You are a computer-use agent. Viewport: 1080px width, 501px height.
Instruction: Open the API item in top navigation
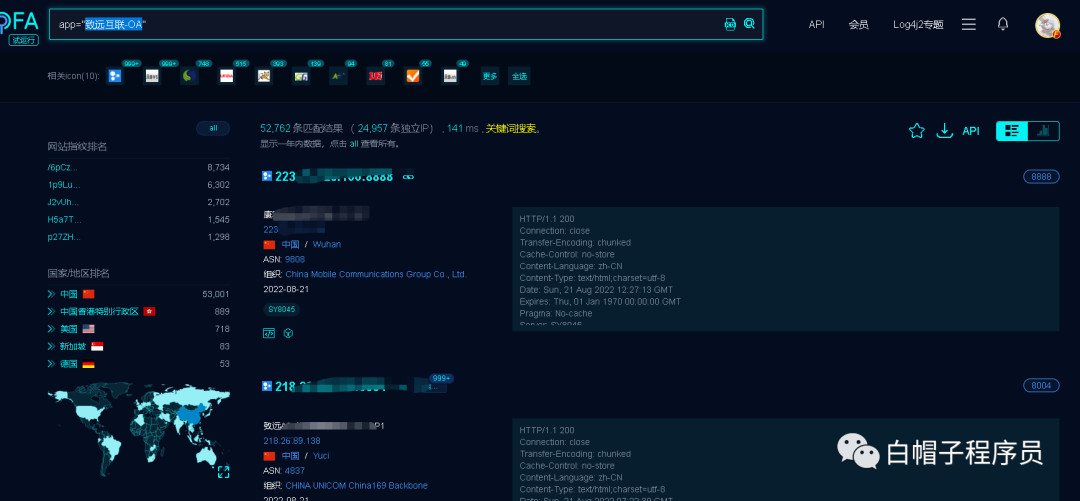[x=816, y=24]
